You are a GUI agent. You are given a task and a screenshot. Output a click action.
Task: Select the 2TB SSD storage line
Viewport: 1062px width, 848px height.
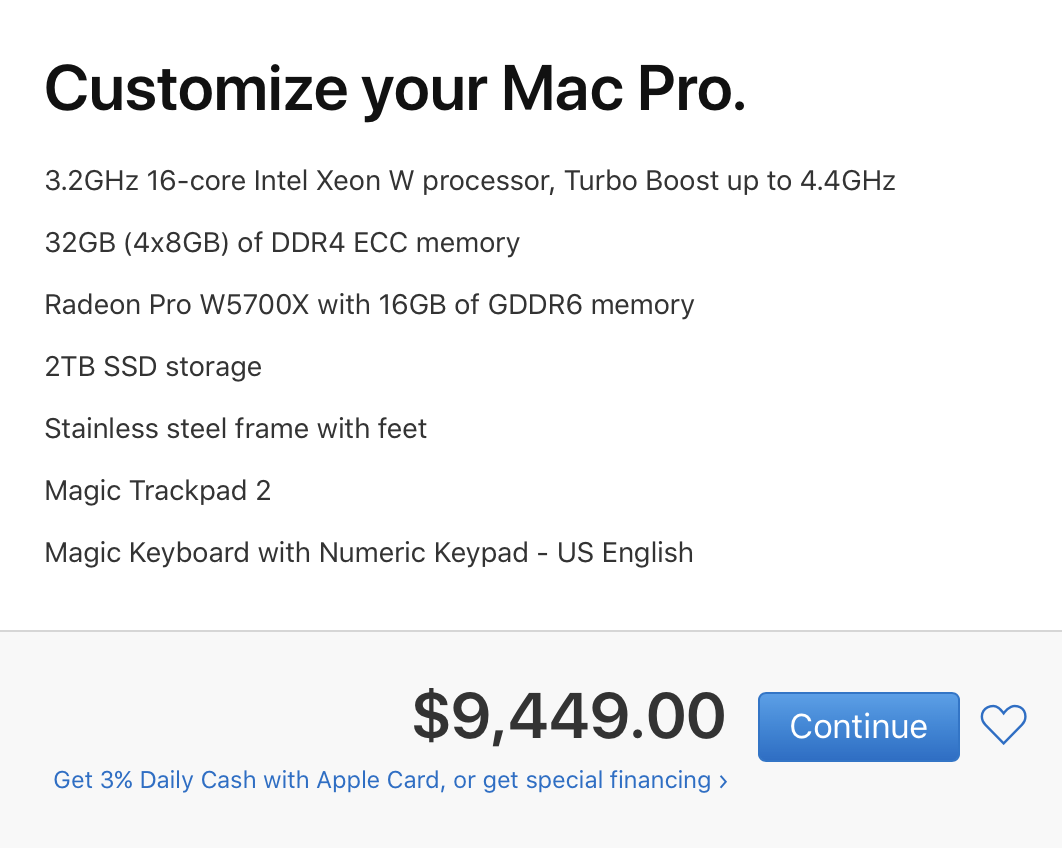pos(153,367)
